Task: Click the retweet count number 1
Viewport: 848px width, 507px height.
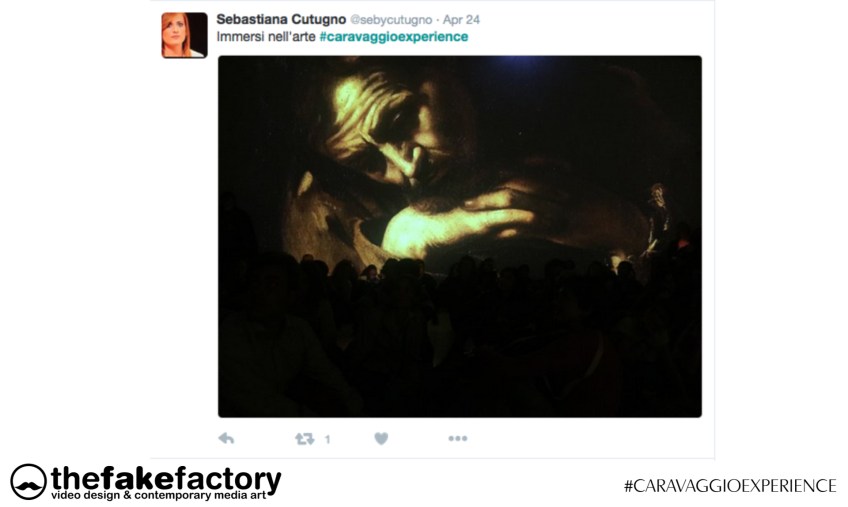Action: pyautogui.click(x=327, y=439)
